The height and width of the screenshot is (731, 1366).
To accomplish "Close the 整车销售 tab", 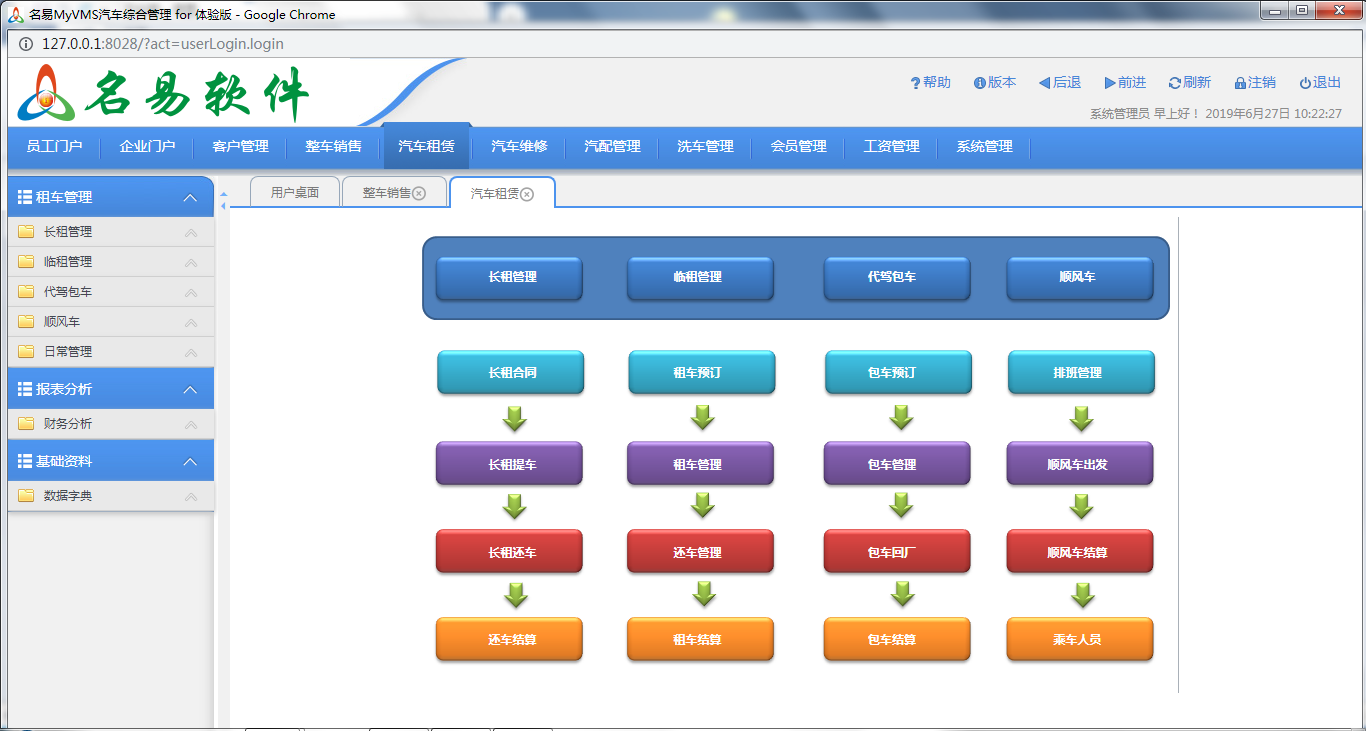I will [x=419, y=193].
